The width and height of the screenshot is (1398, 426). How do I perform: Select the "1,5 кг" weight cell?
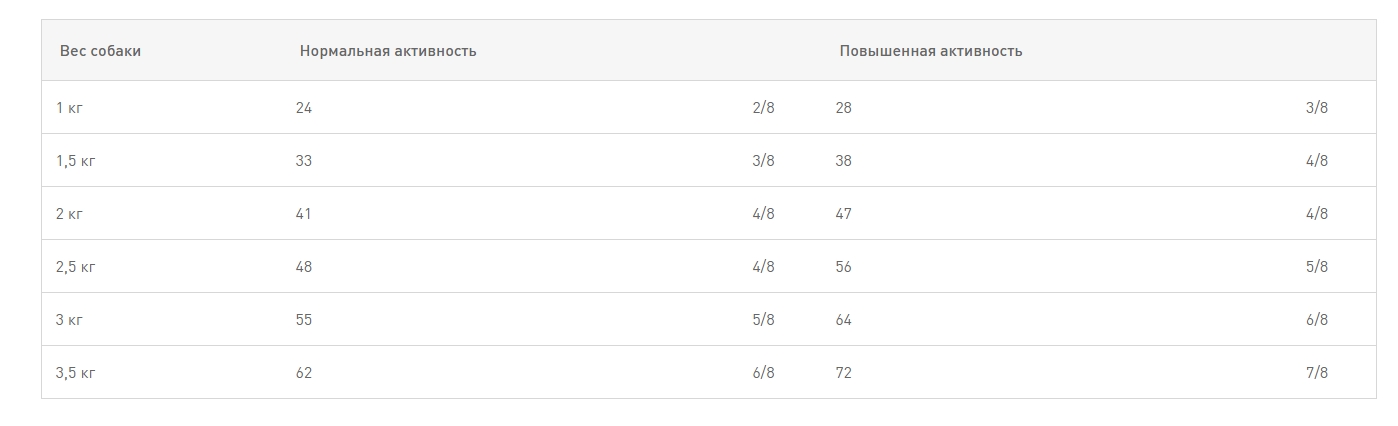(76, 161)
